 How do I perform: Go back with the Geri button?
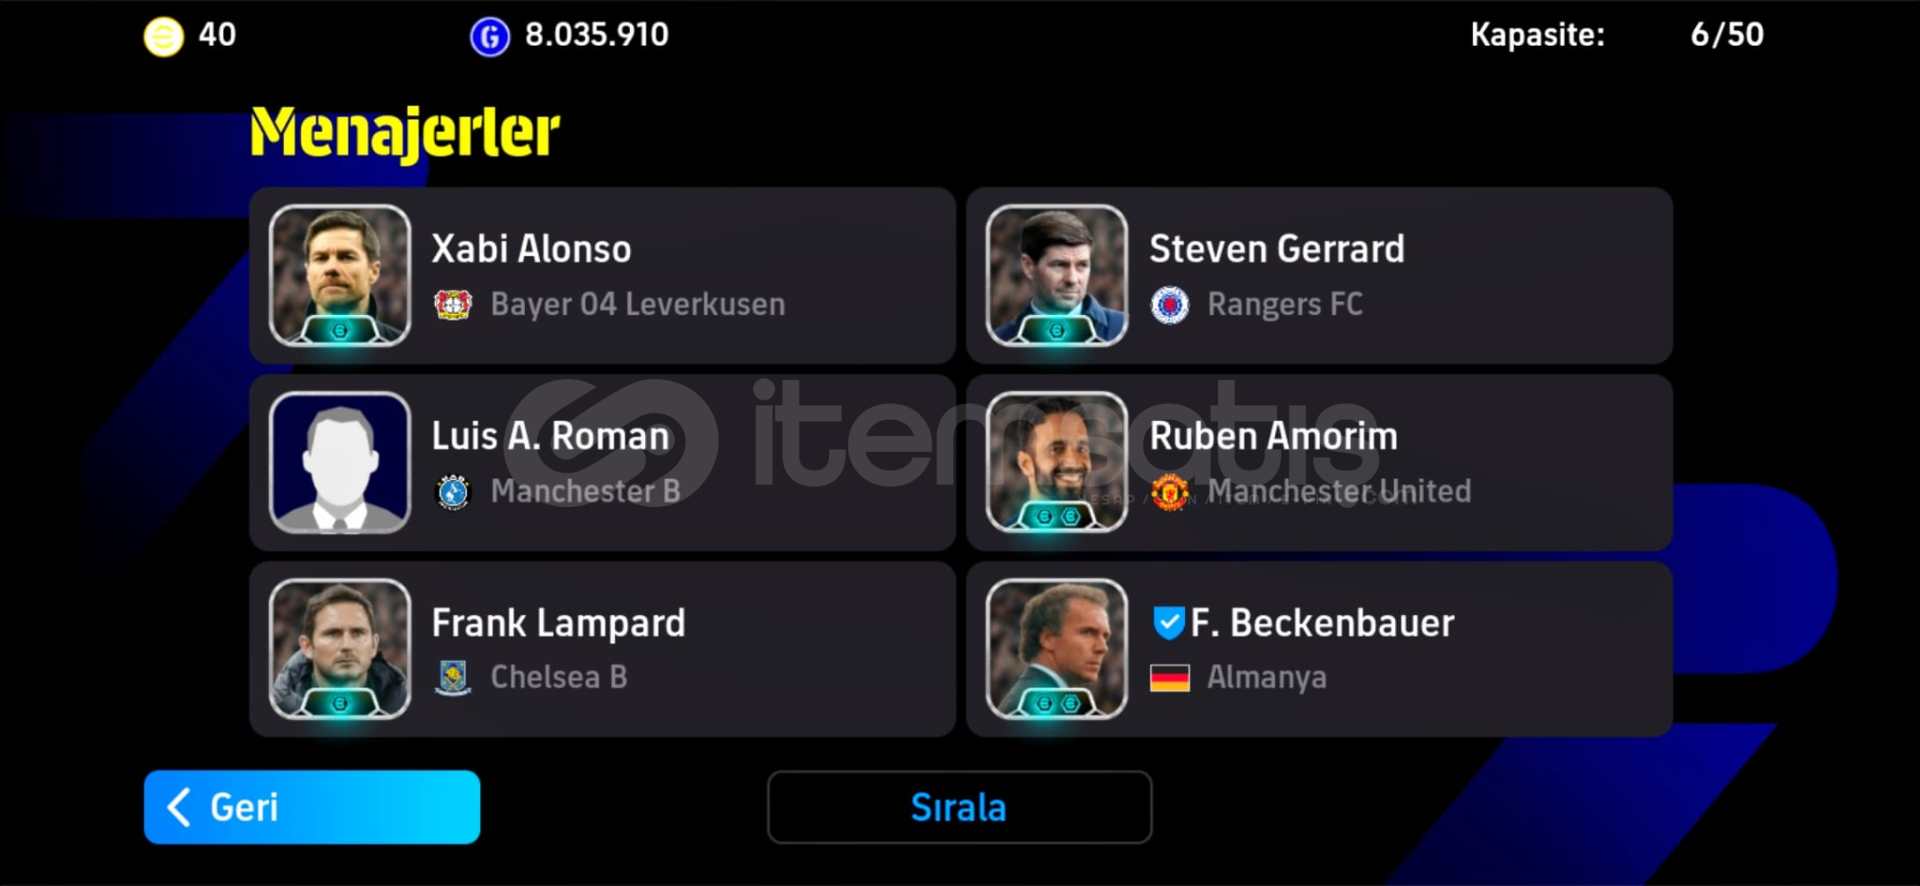(312, 807)
